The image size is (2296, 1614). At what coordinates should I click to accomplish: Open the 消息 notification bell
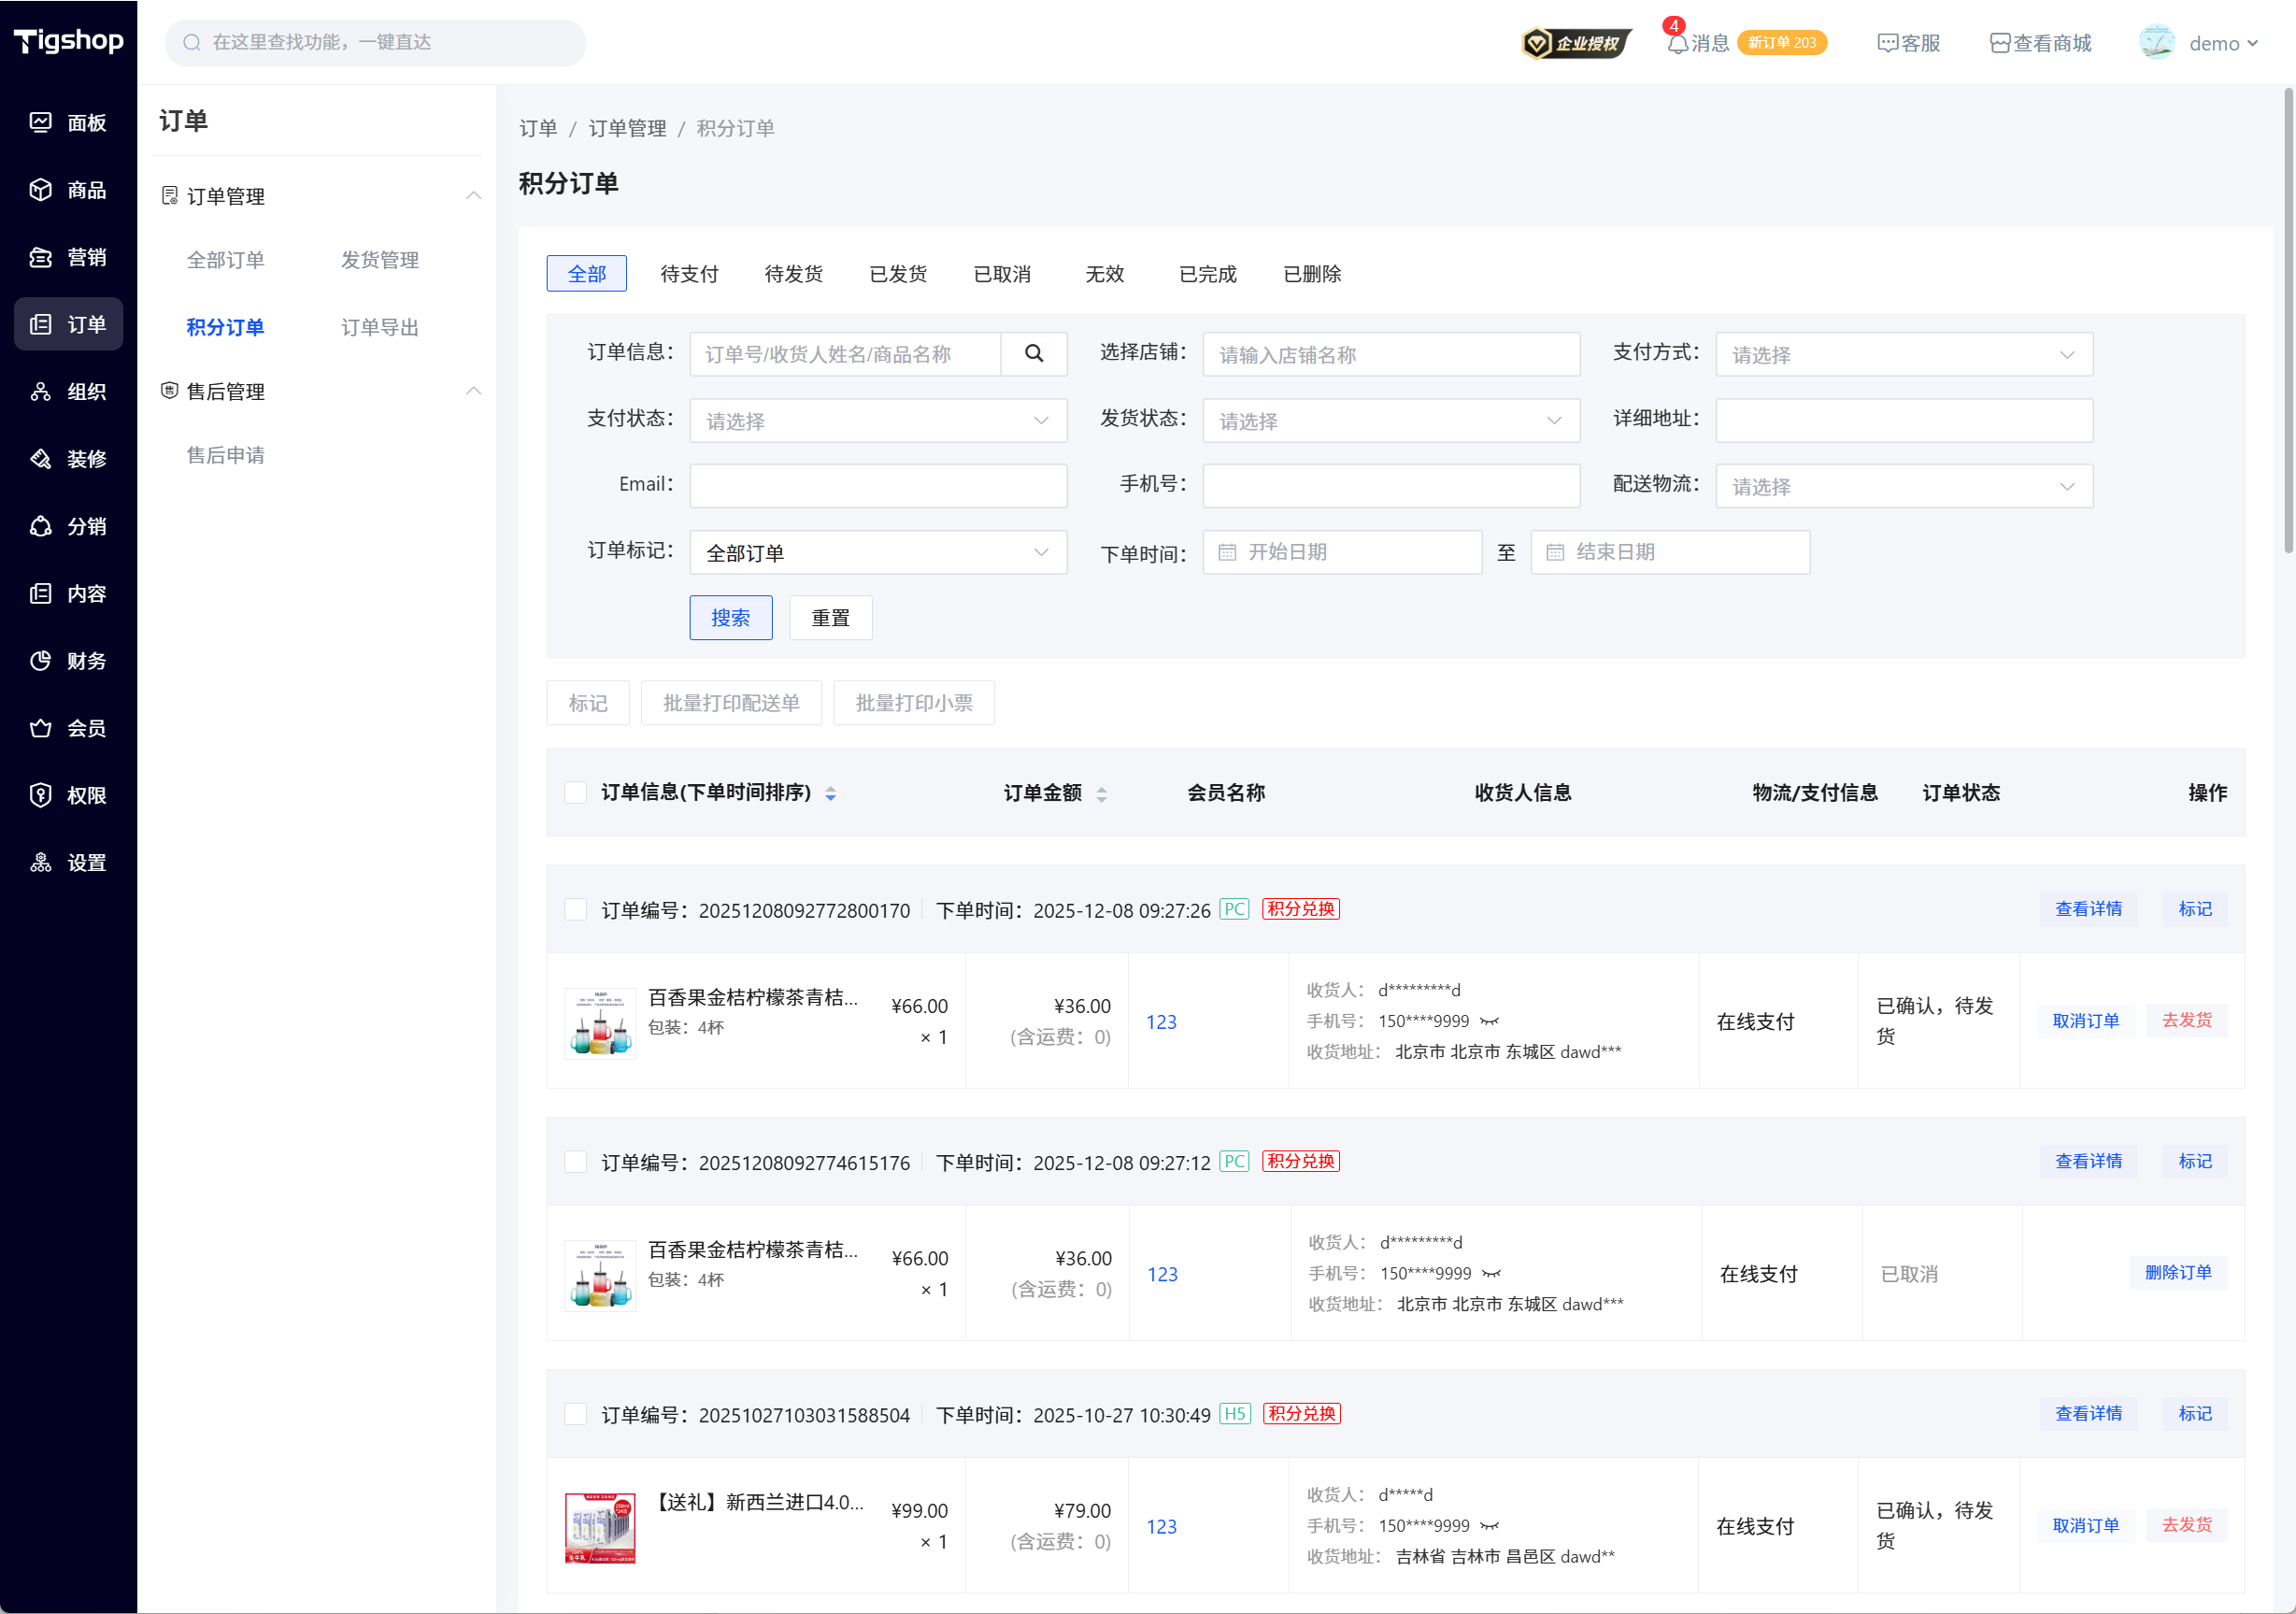(1677, 43)
